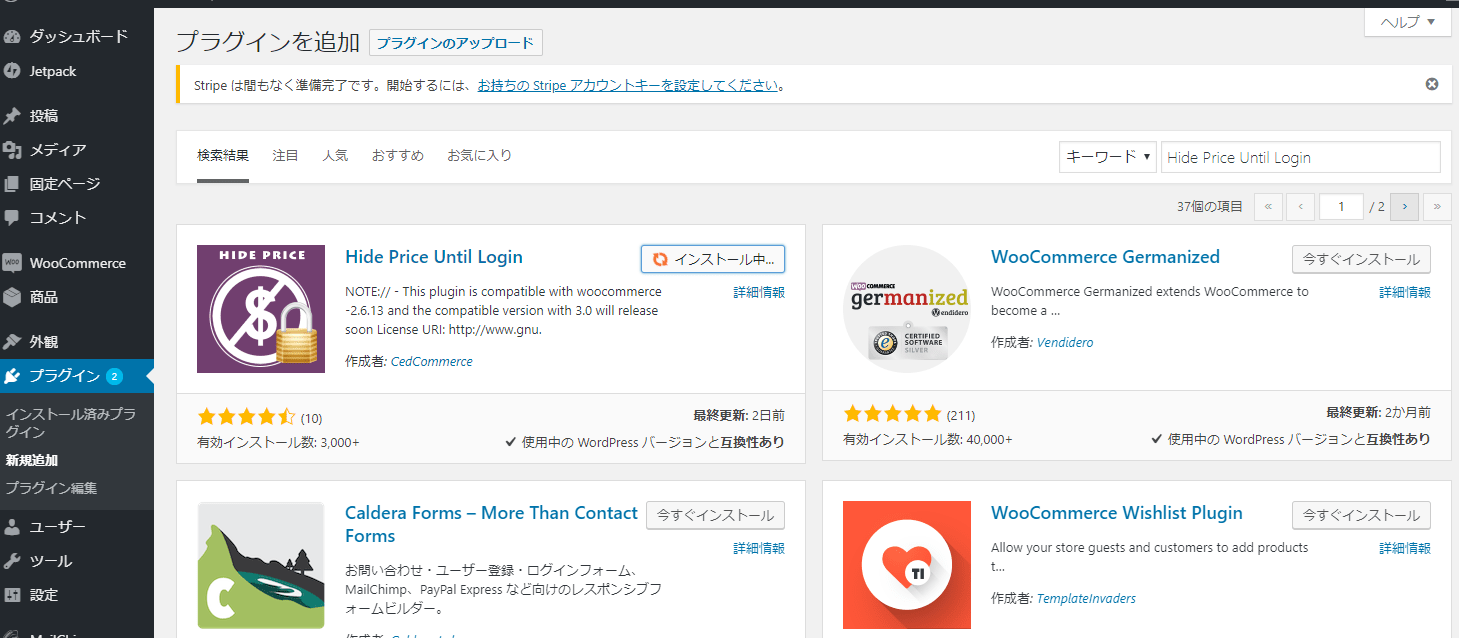The image size is (1459, 638).
Task: View 詳細情報 for Caldera Forms
Action: (x=759, y=548)
